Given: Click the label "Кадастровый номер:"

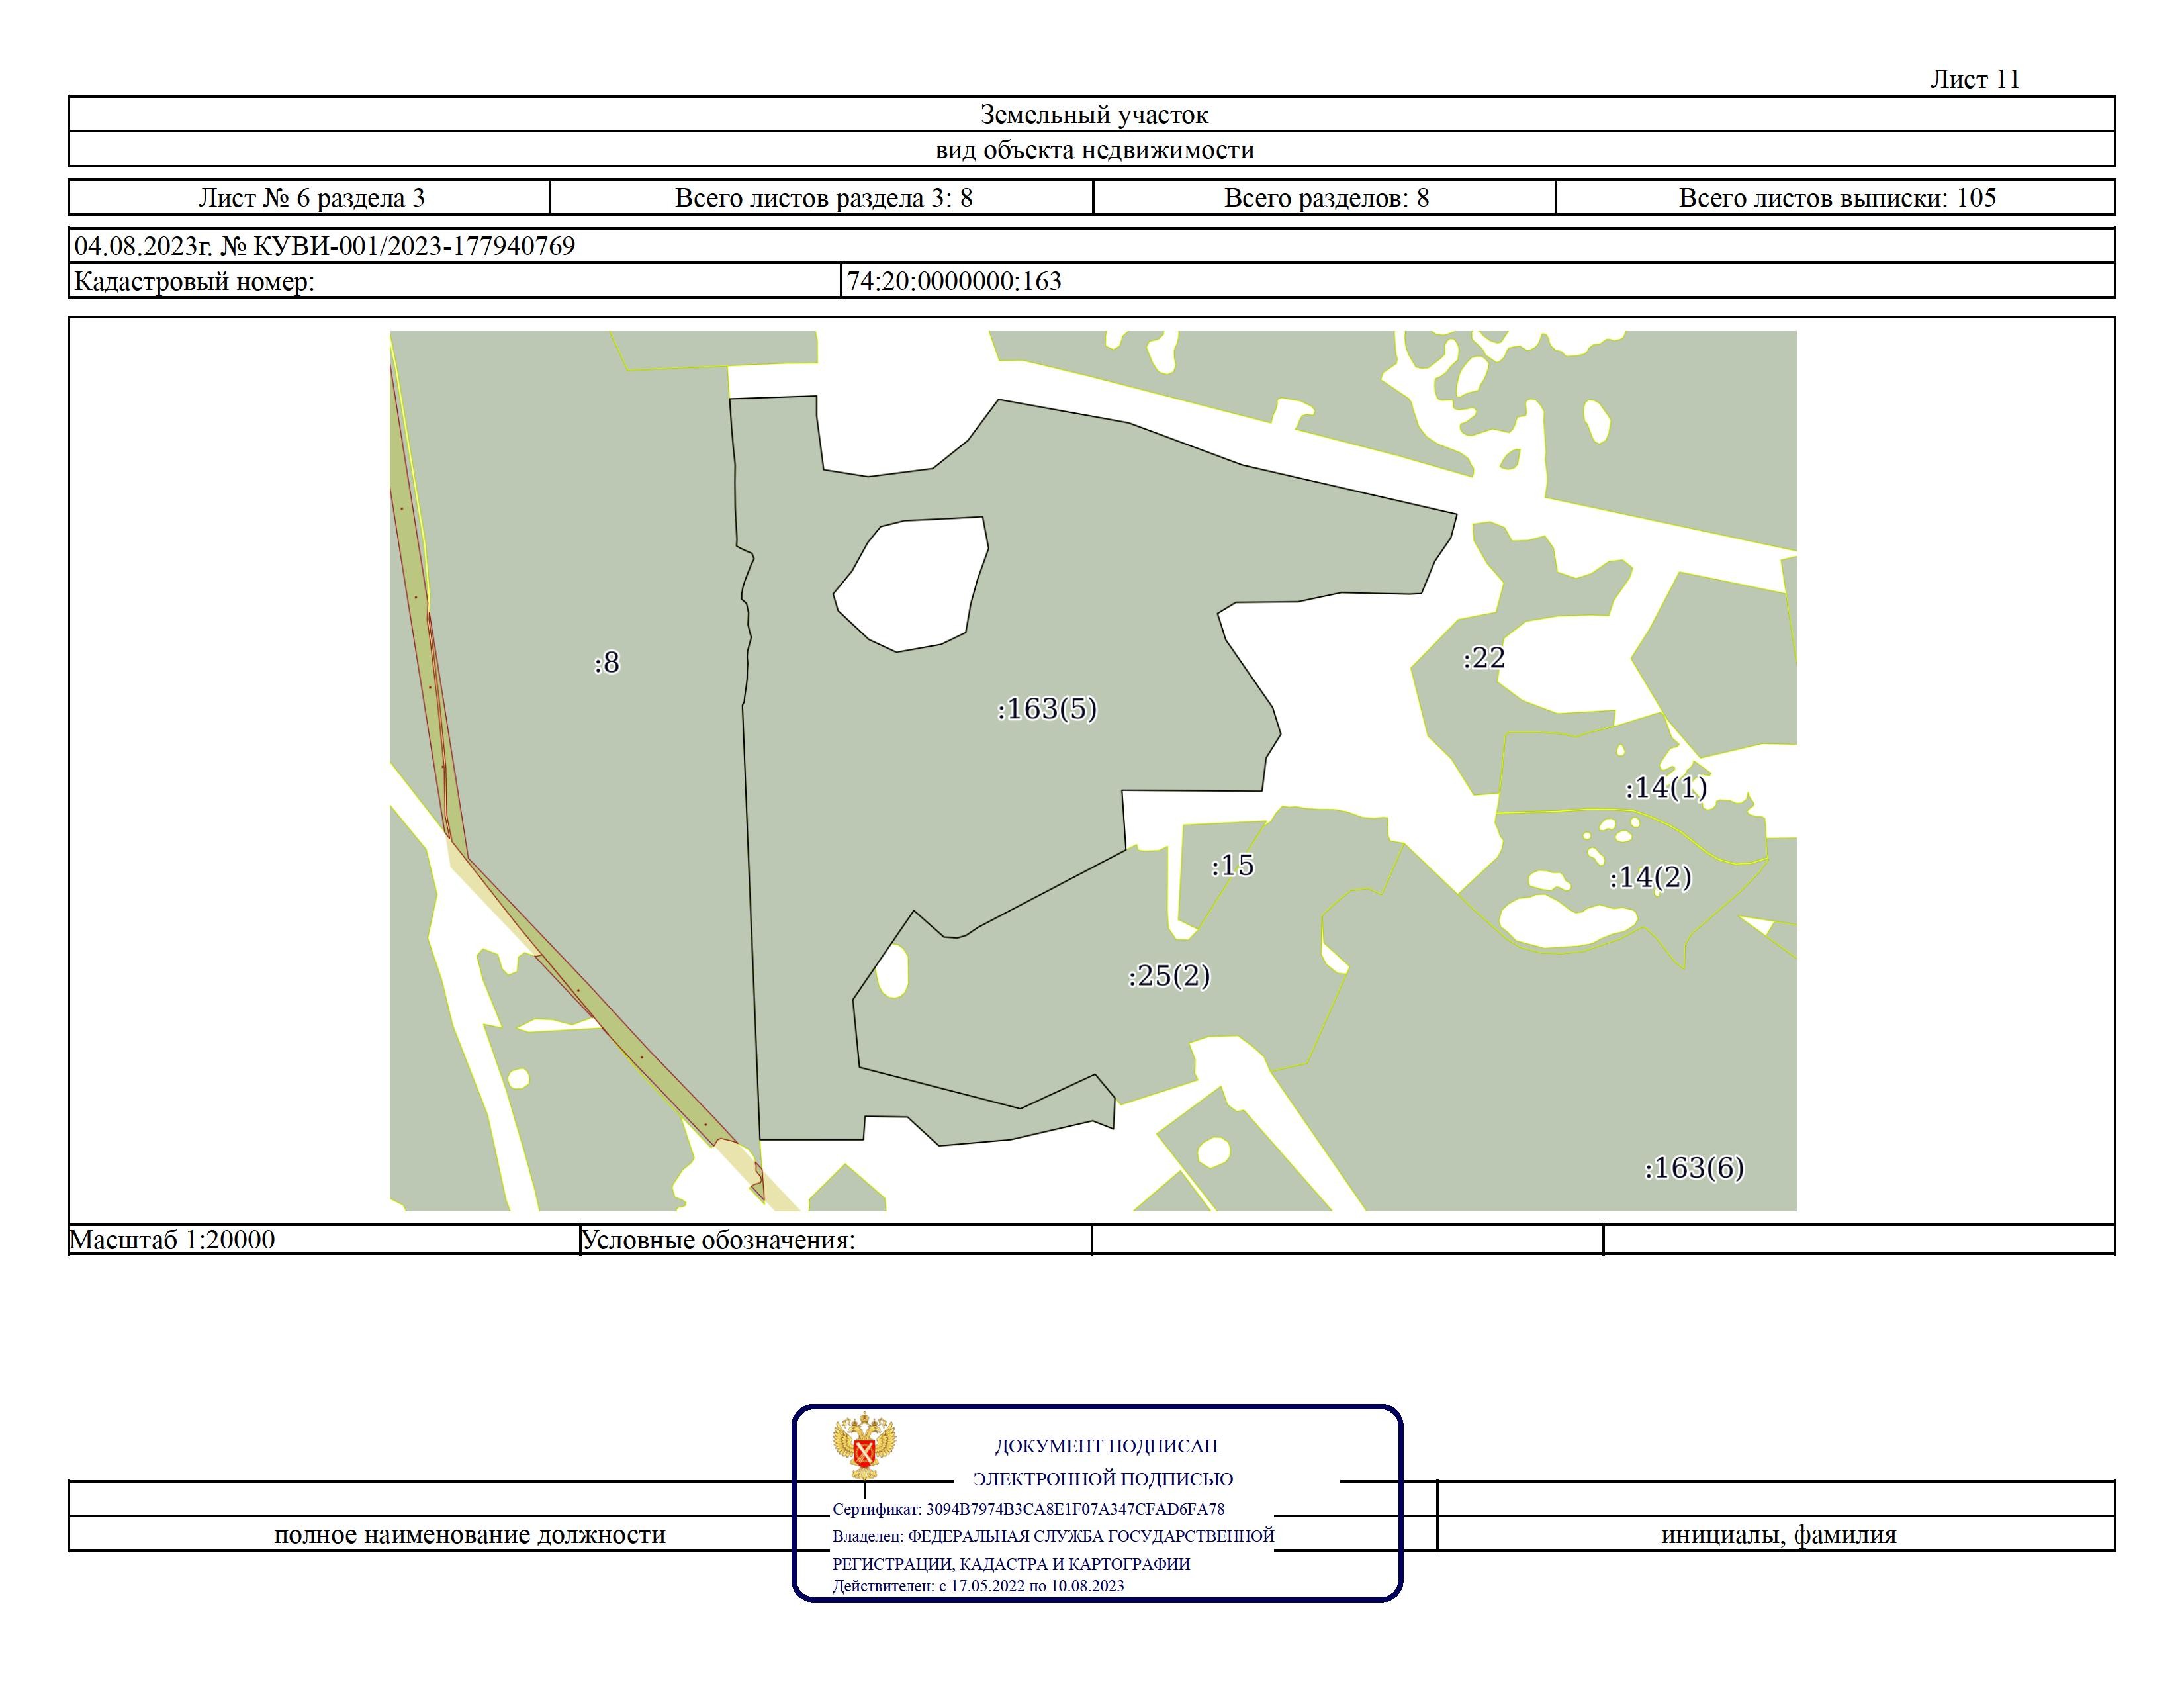Looking at the screenshot, I should (x=194, y=281).
